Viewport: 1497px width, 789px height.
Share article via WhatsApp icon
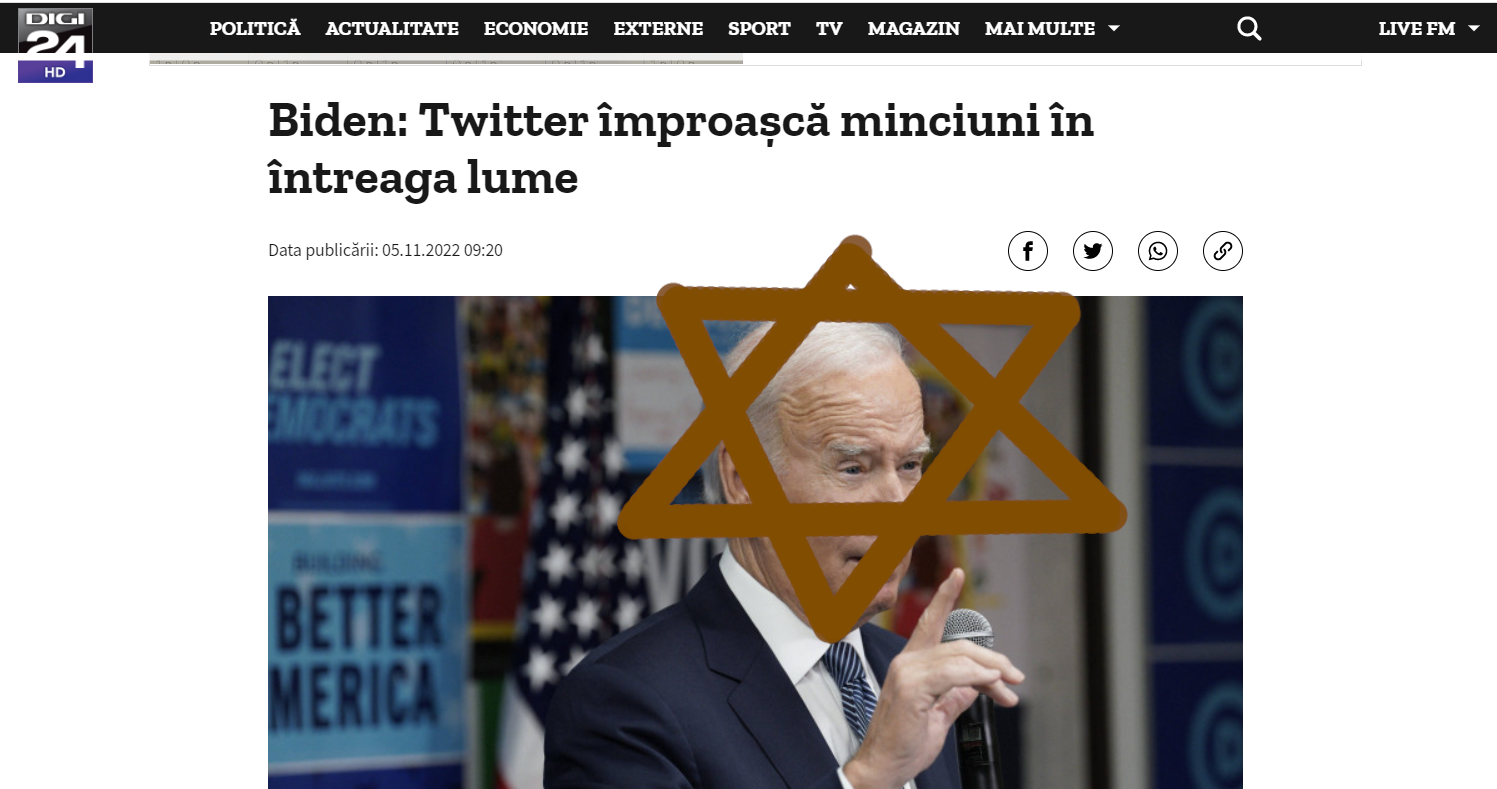(1158, 251)
